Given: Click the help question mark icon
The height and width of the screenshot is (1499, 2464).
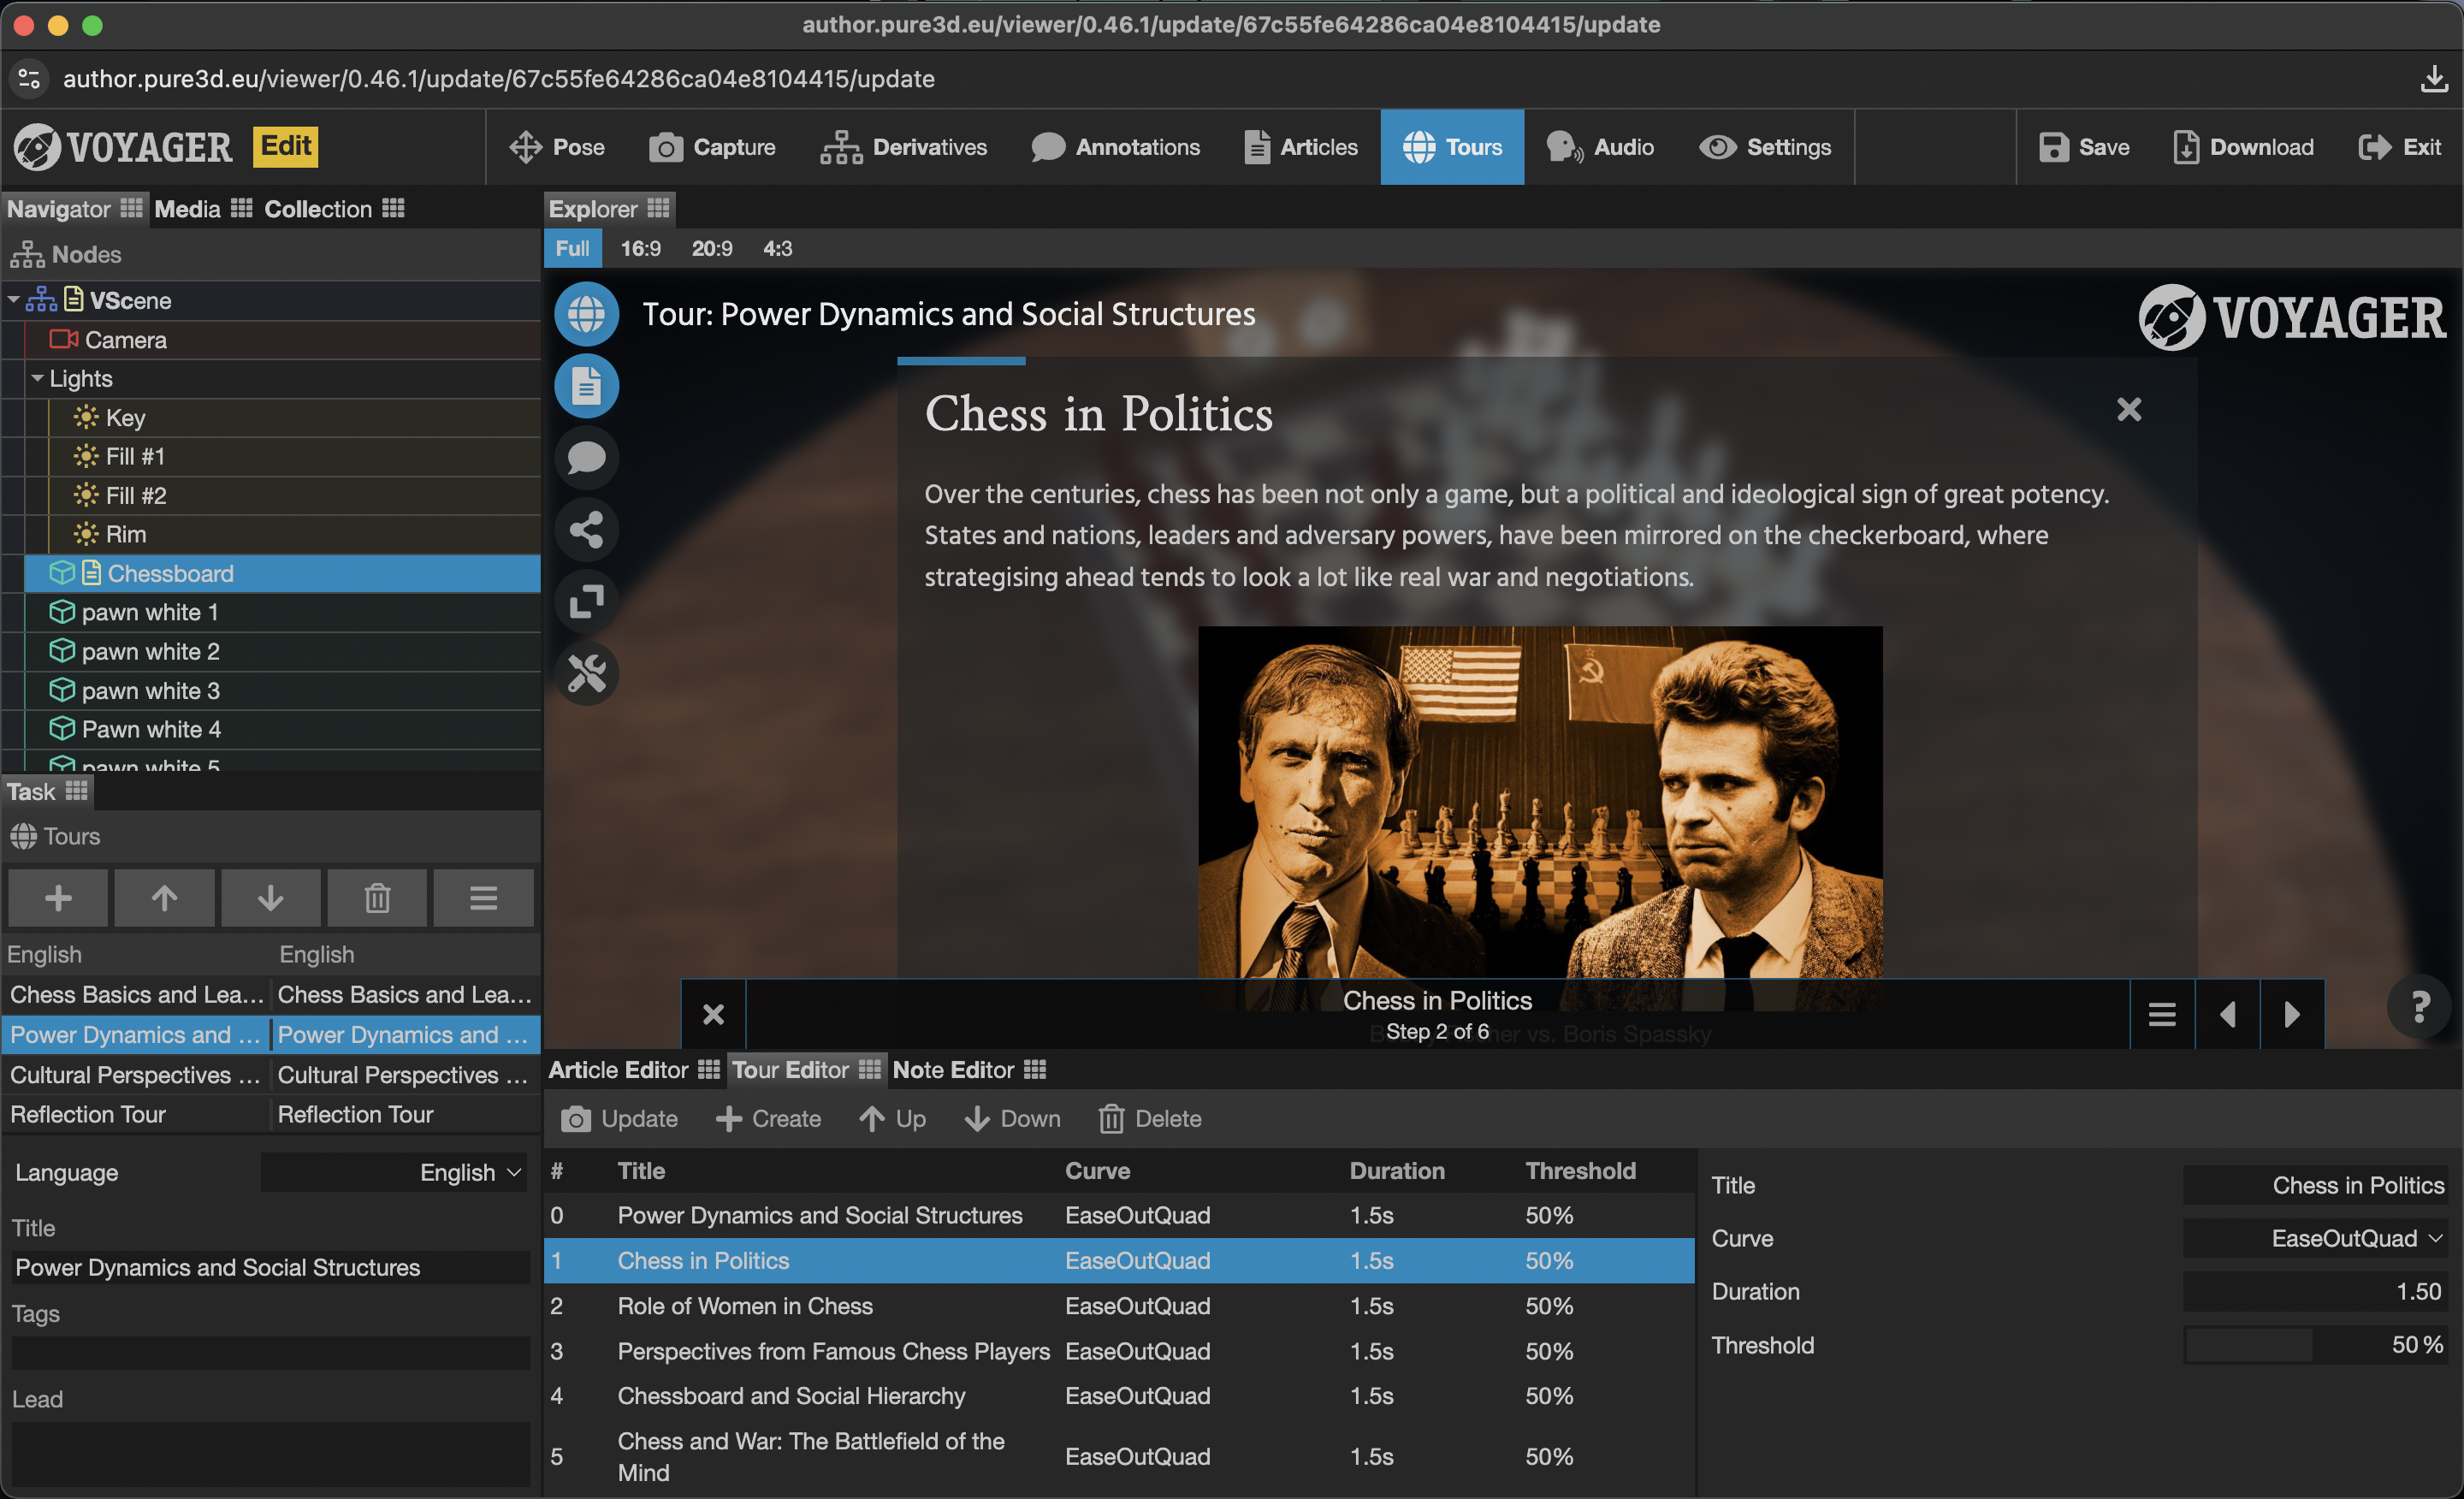Looking at the screenshot, I should (2419, 1007).
